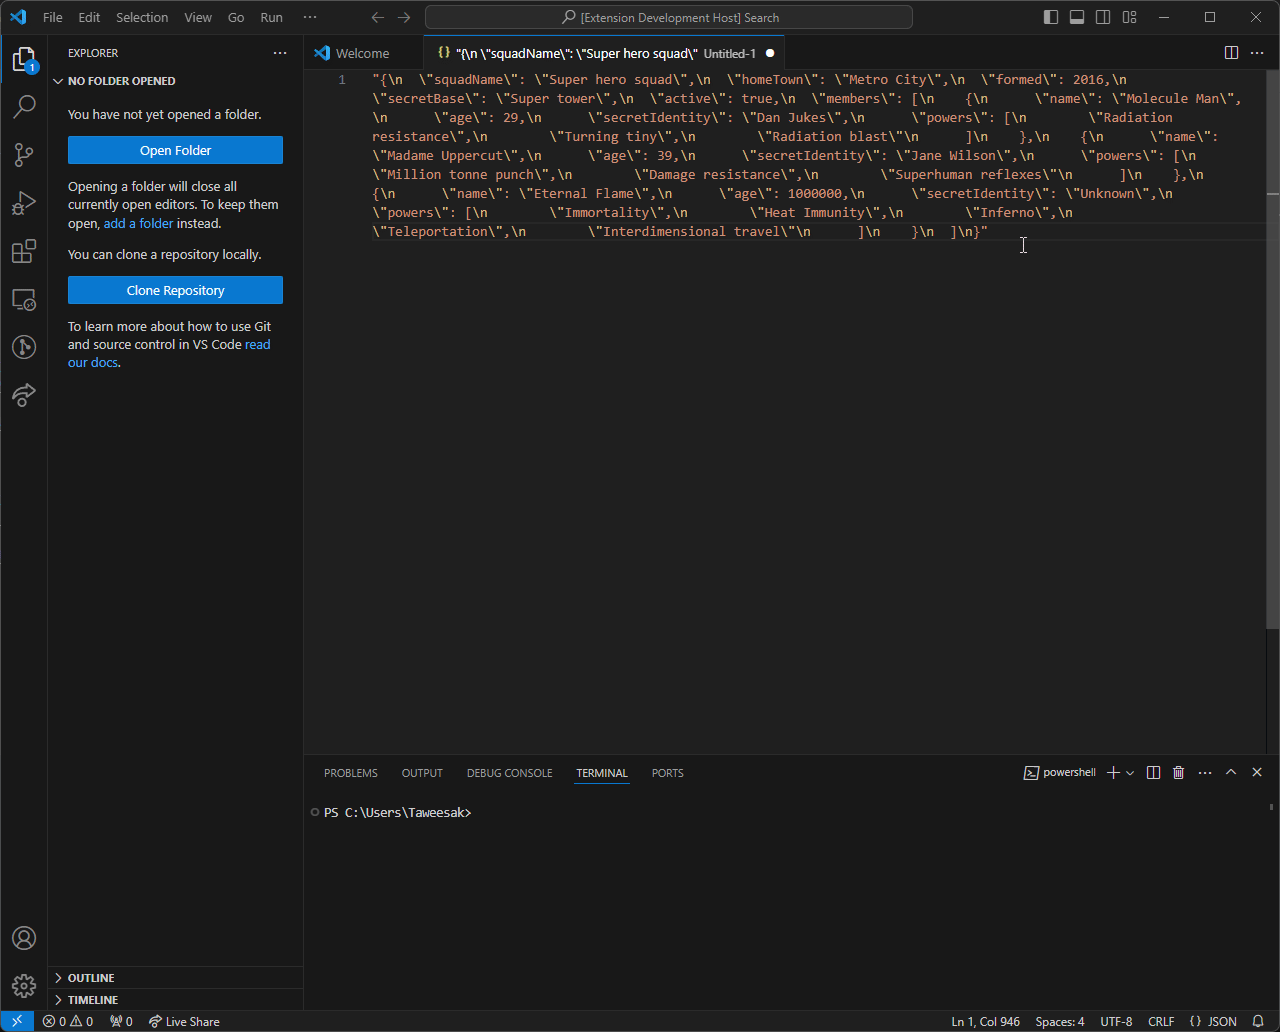Viewport: 1280px width, 1032px height.
Task: Open the new terminal profile dropdown
Action: (1129, 772)
